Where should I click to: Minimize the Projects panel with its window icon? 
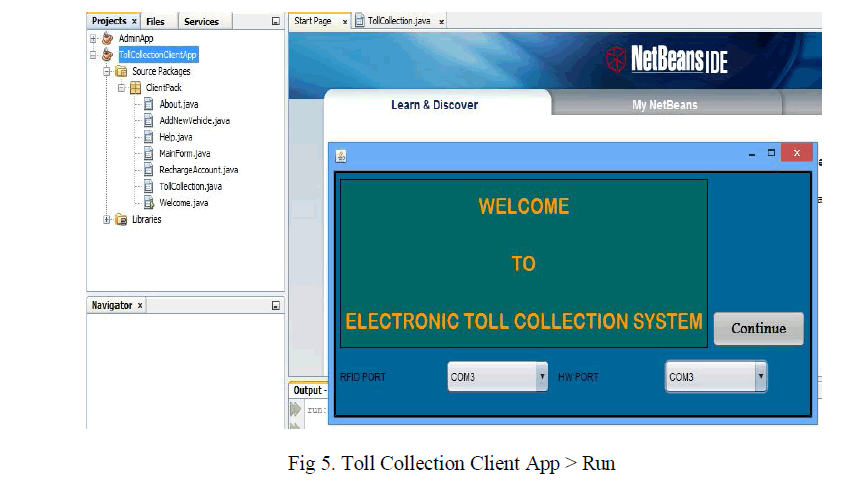tap(276, 21)
